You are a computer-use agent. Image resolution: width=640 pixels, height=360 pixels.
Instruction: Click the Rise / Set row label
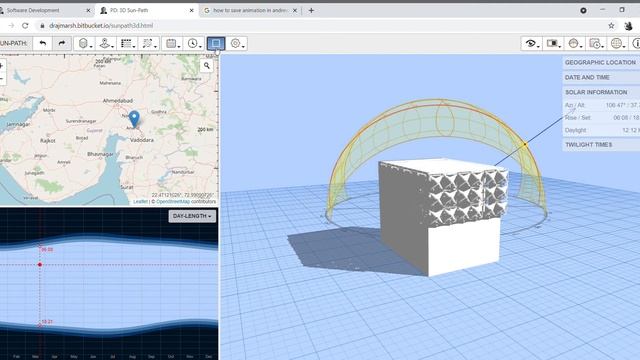[x=577, y=118]
